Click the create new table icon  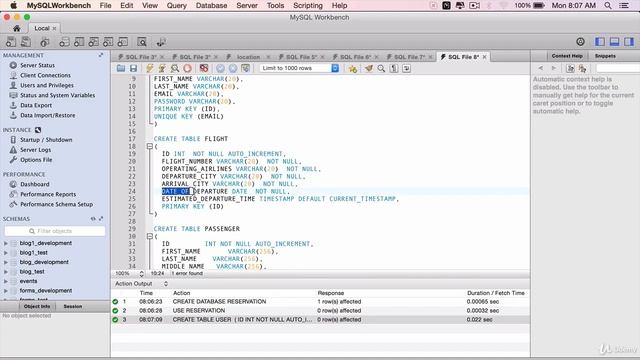point(79,42)
